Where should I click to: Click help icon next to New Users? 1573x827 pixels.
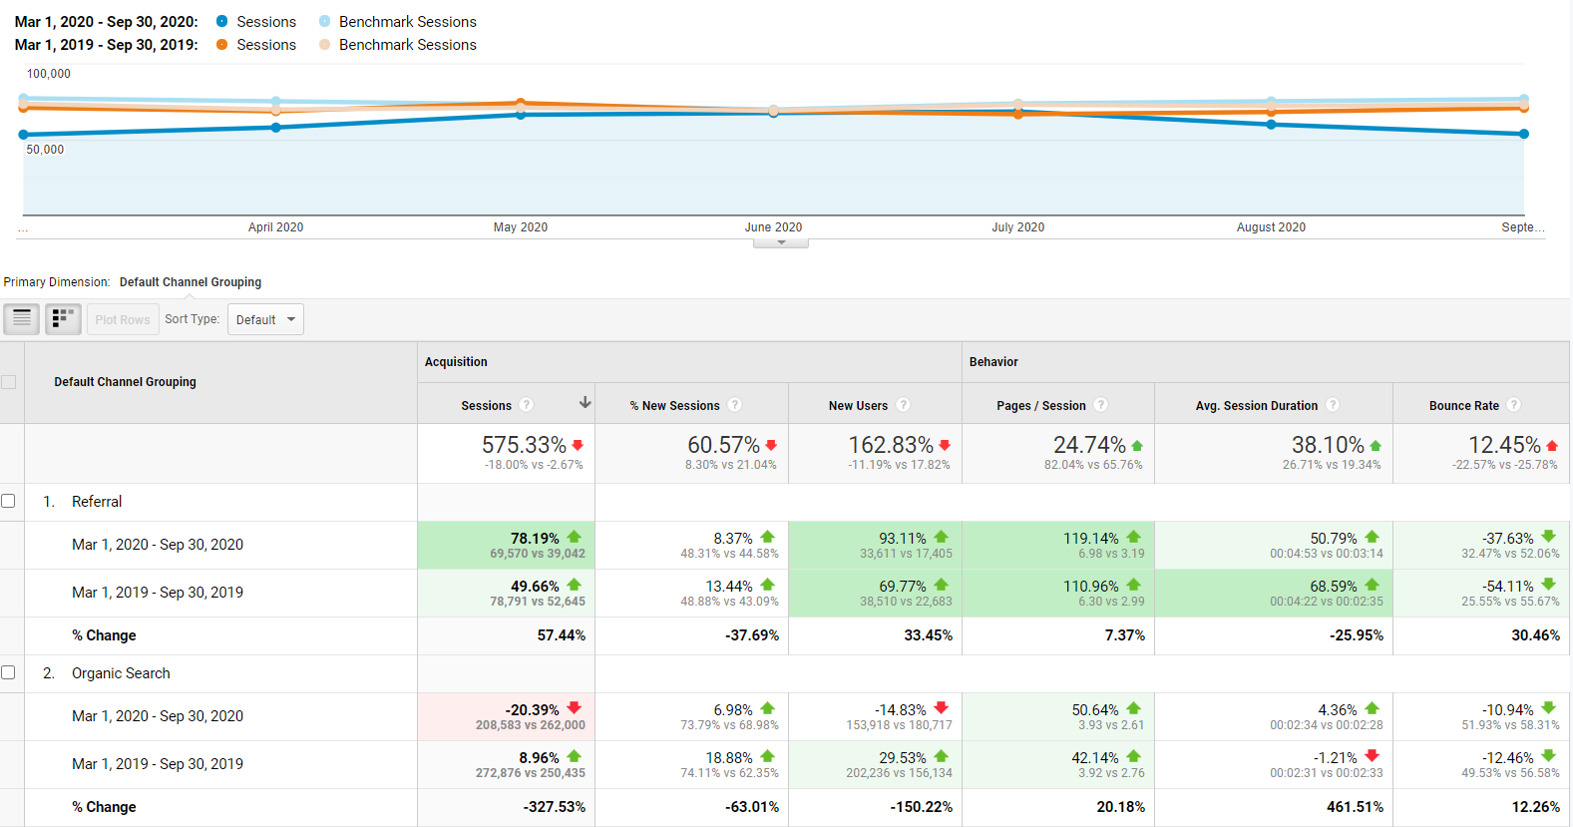point(903,405)
